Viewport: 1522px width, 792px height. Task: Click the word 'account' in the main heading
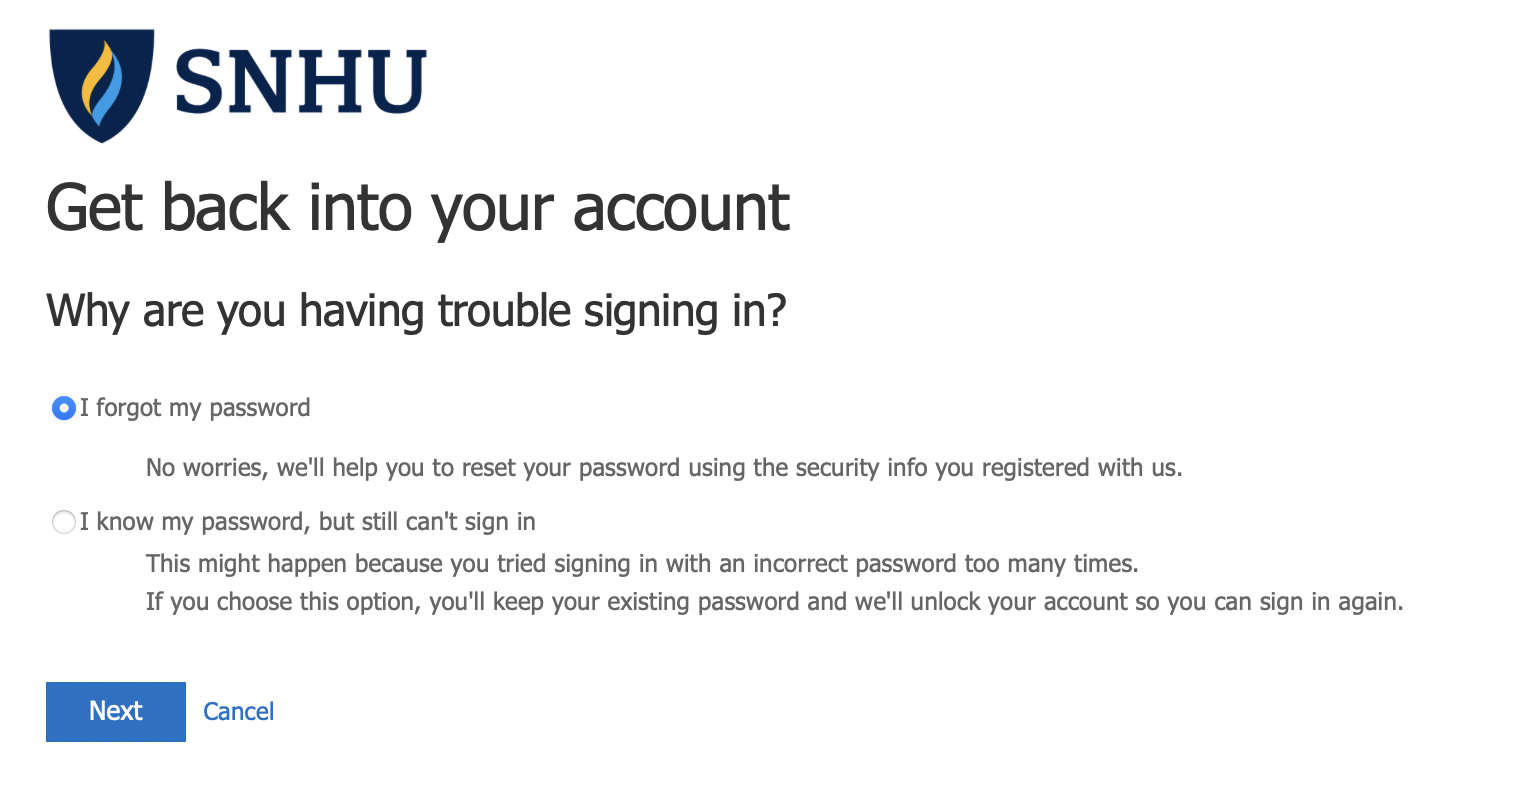click(x=681, y=208)
